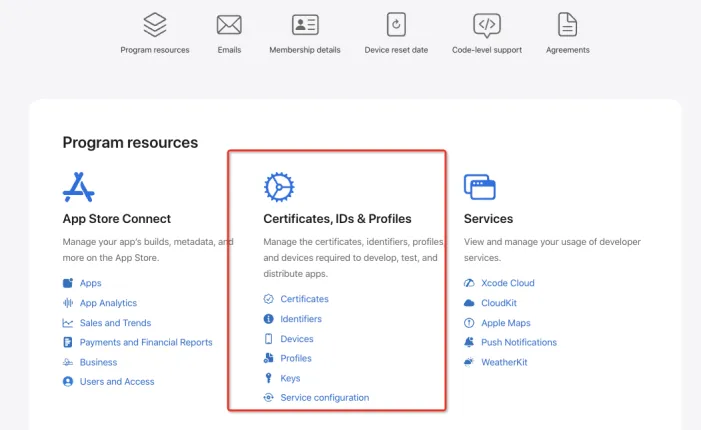Image resolution: width=701 pixels, height=430 pixels.
Task: Open the Certificates link
Action: (304, 299)
